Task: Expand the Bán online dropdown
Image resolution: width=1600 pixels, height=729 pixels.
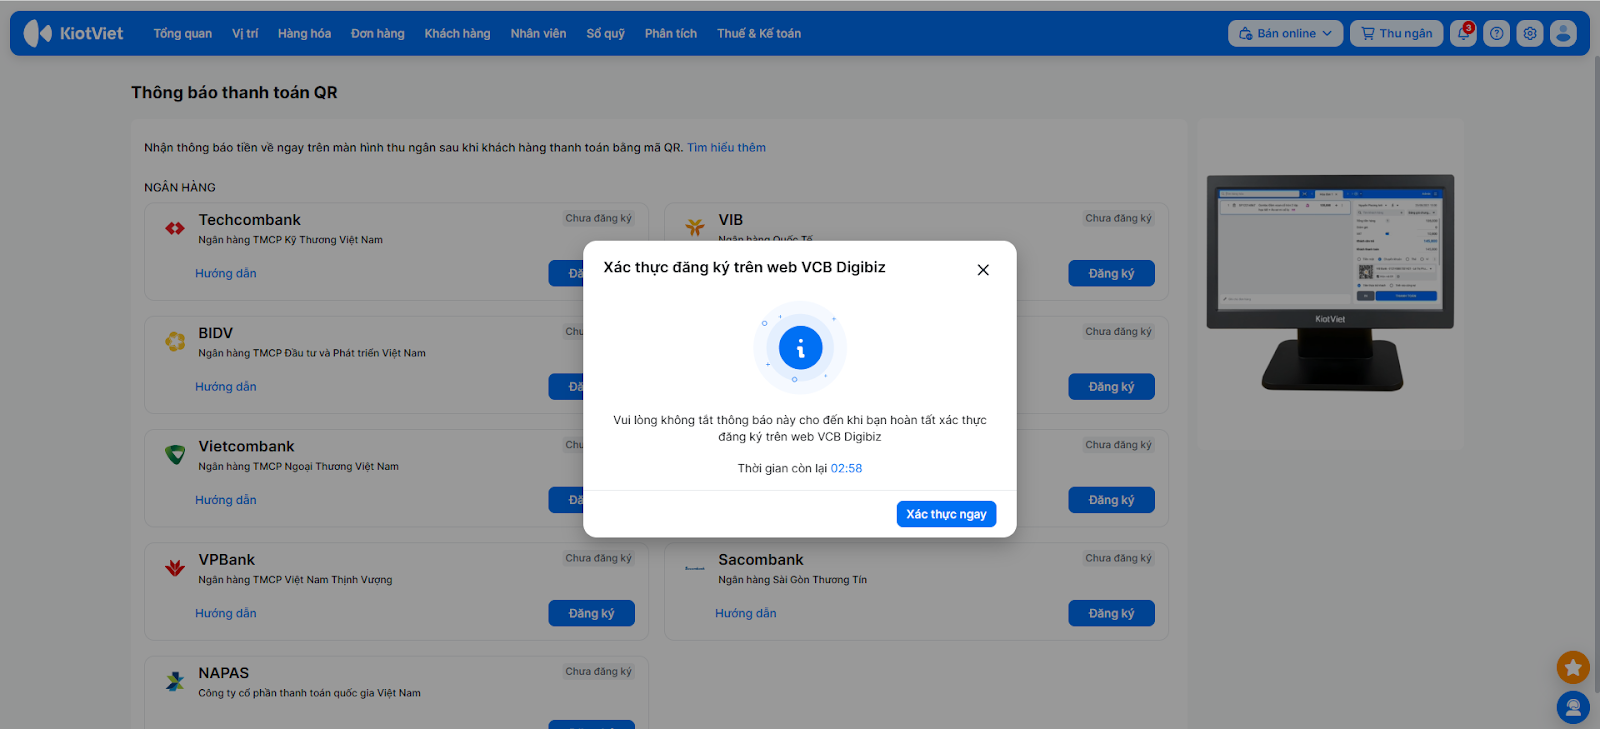Action: tap(1285, 33)
